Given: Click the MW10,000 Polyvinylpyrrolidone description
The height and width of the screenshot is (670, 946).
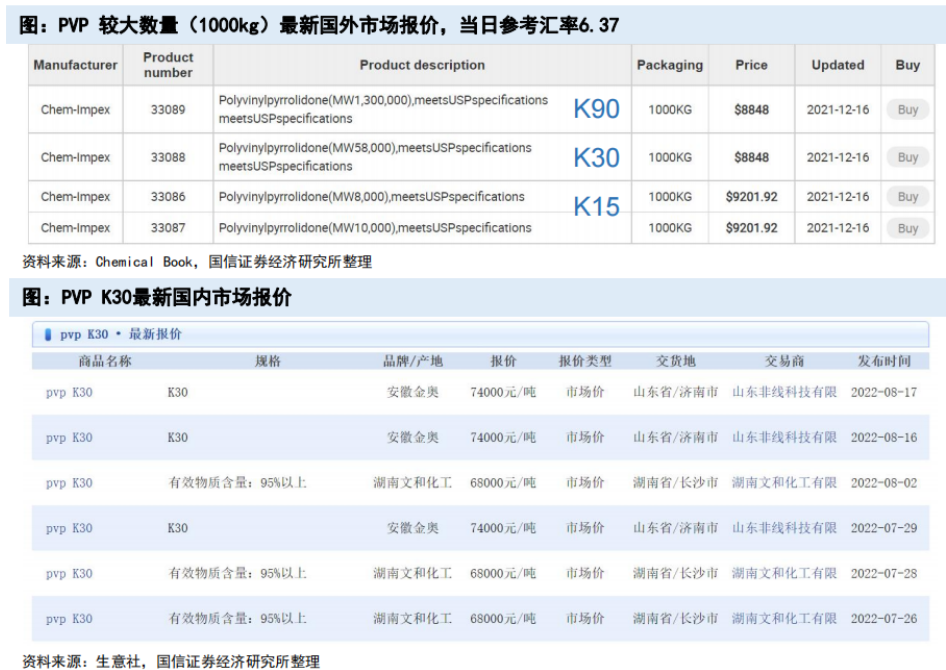Looking at the screenshot, I should pos(375,228).
